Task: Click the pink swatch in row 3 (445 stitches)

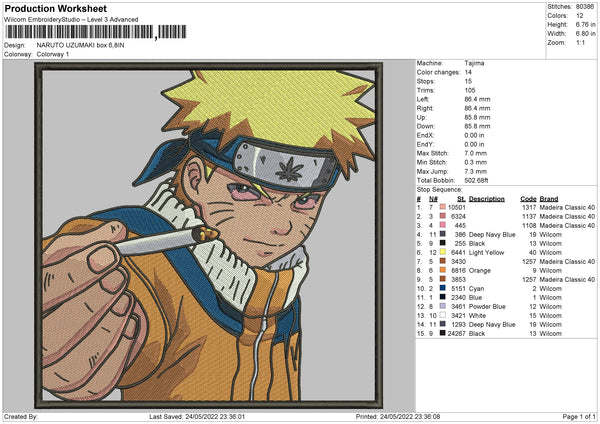Action: [x=443, y=225]
